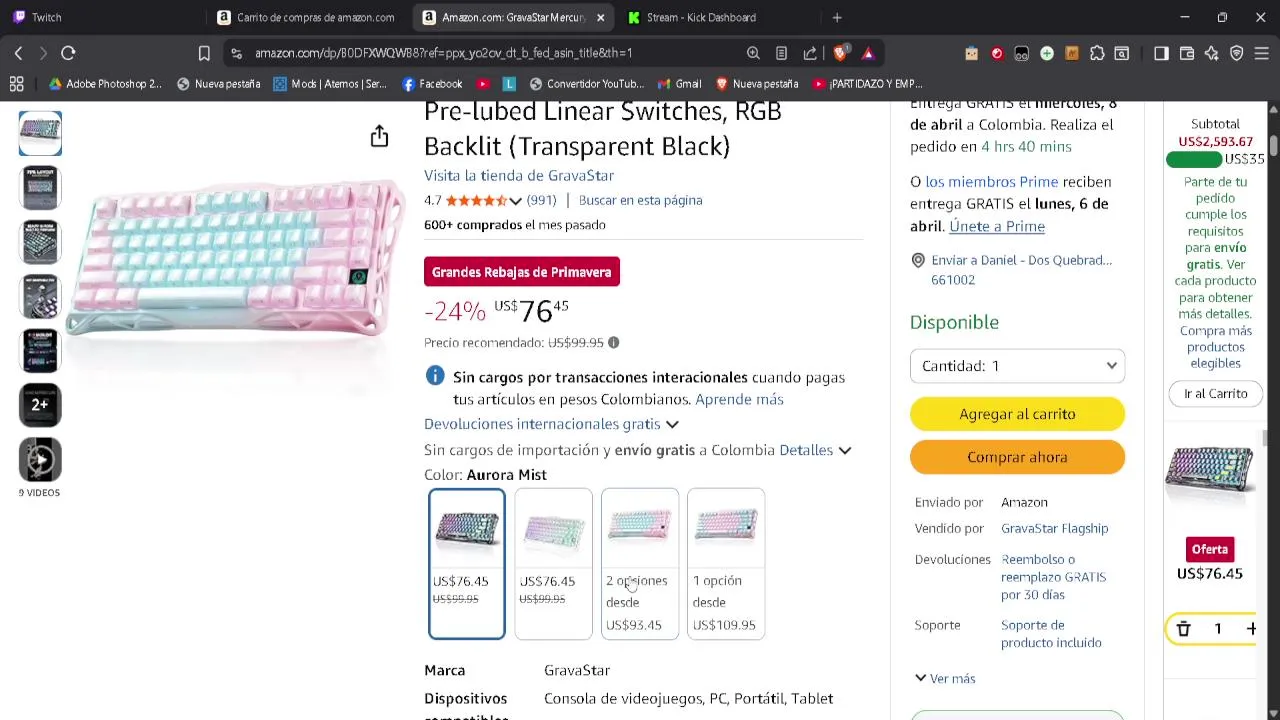Viewport: 1280px width, 720px height.
Task: Open the Cantidad quantity dropdown
Action: click(x=1017, y=366)
